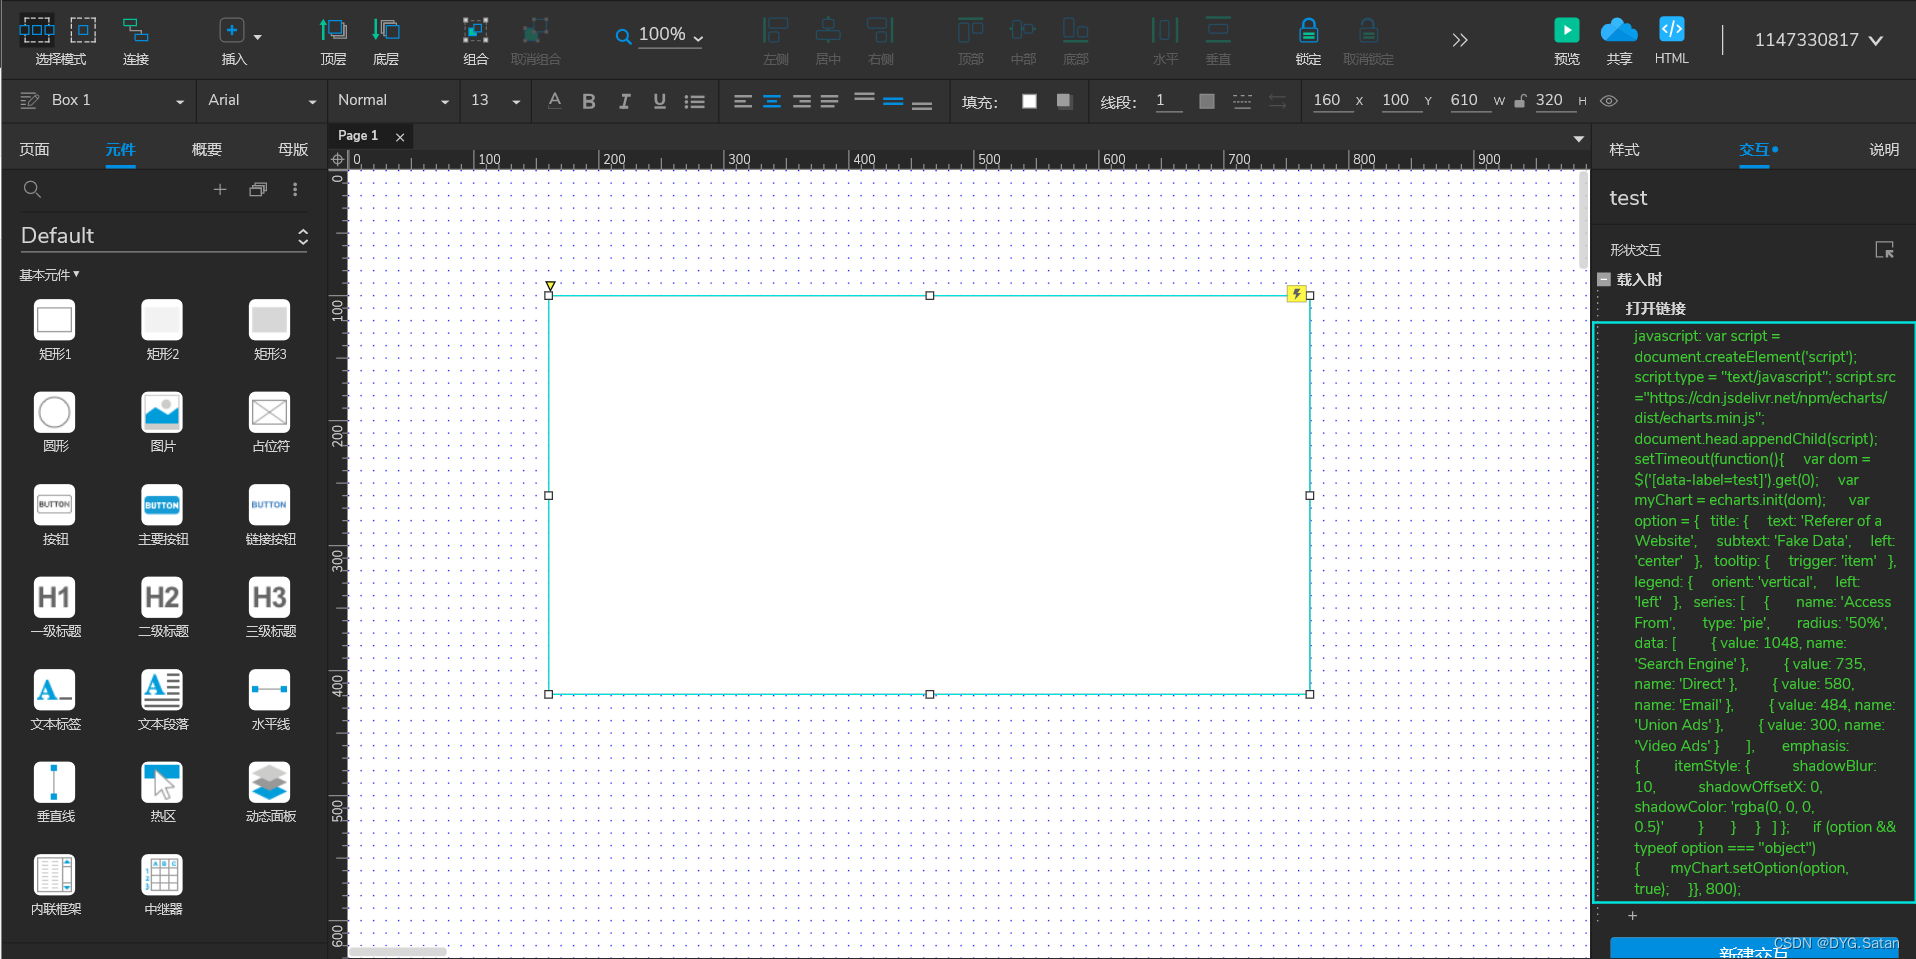Toggle bullet list formatting
Screen dimensions: 1916x959
pos(695,101)
